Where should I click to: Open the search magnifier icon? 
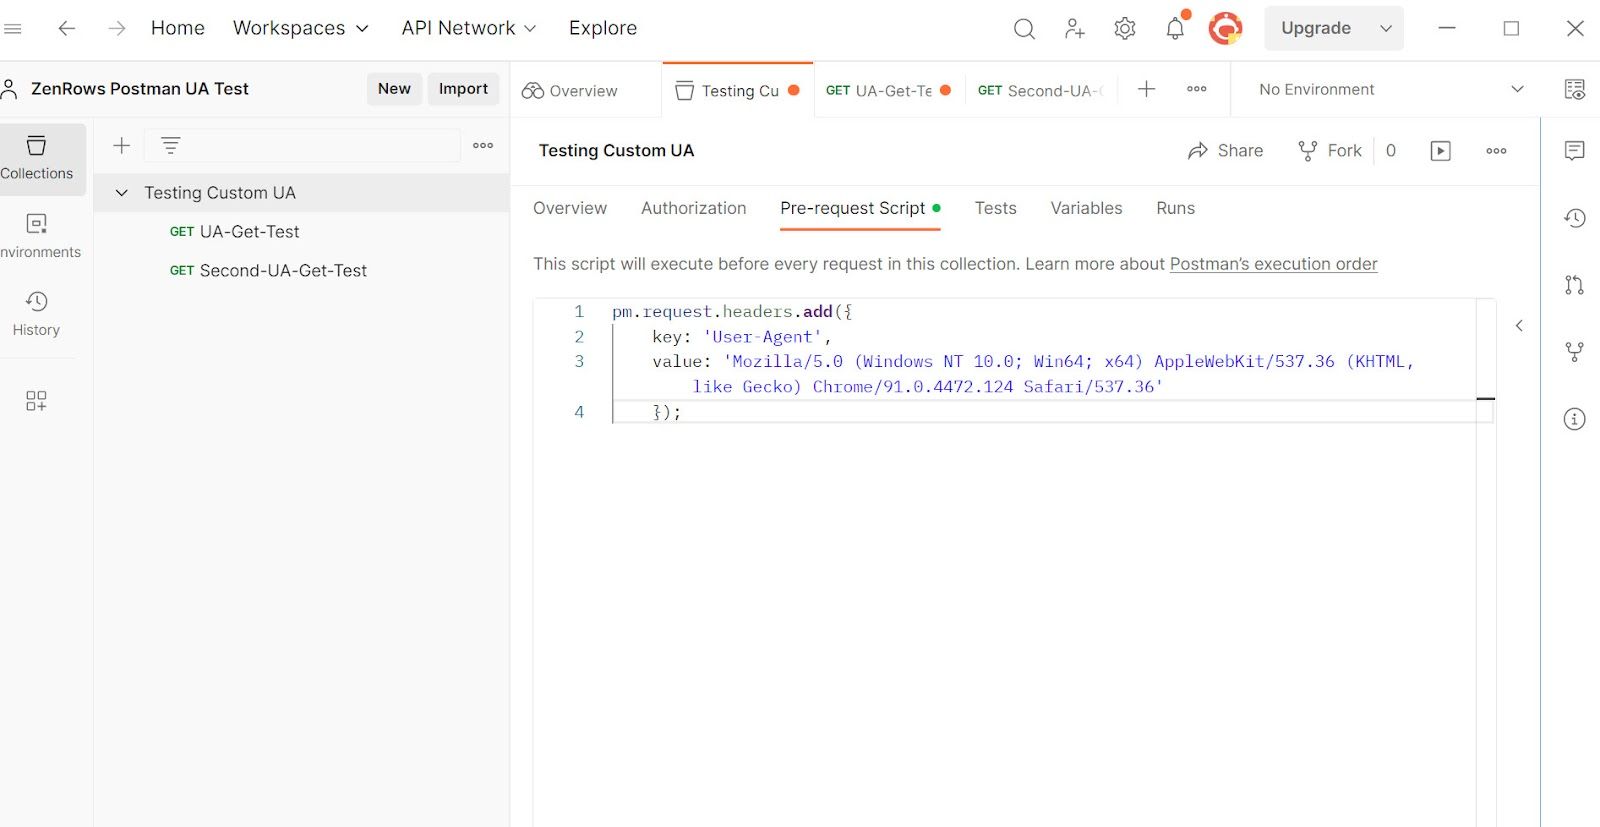point(1024,29)
